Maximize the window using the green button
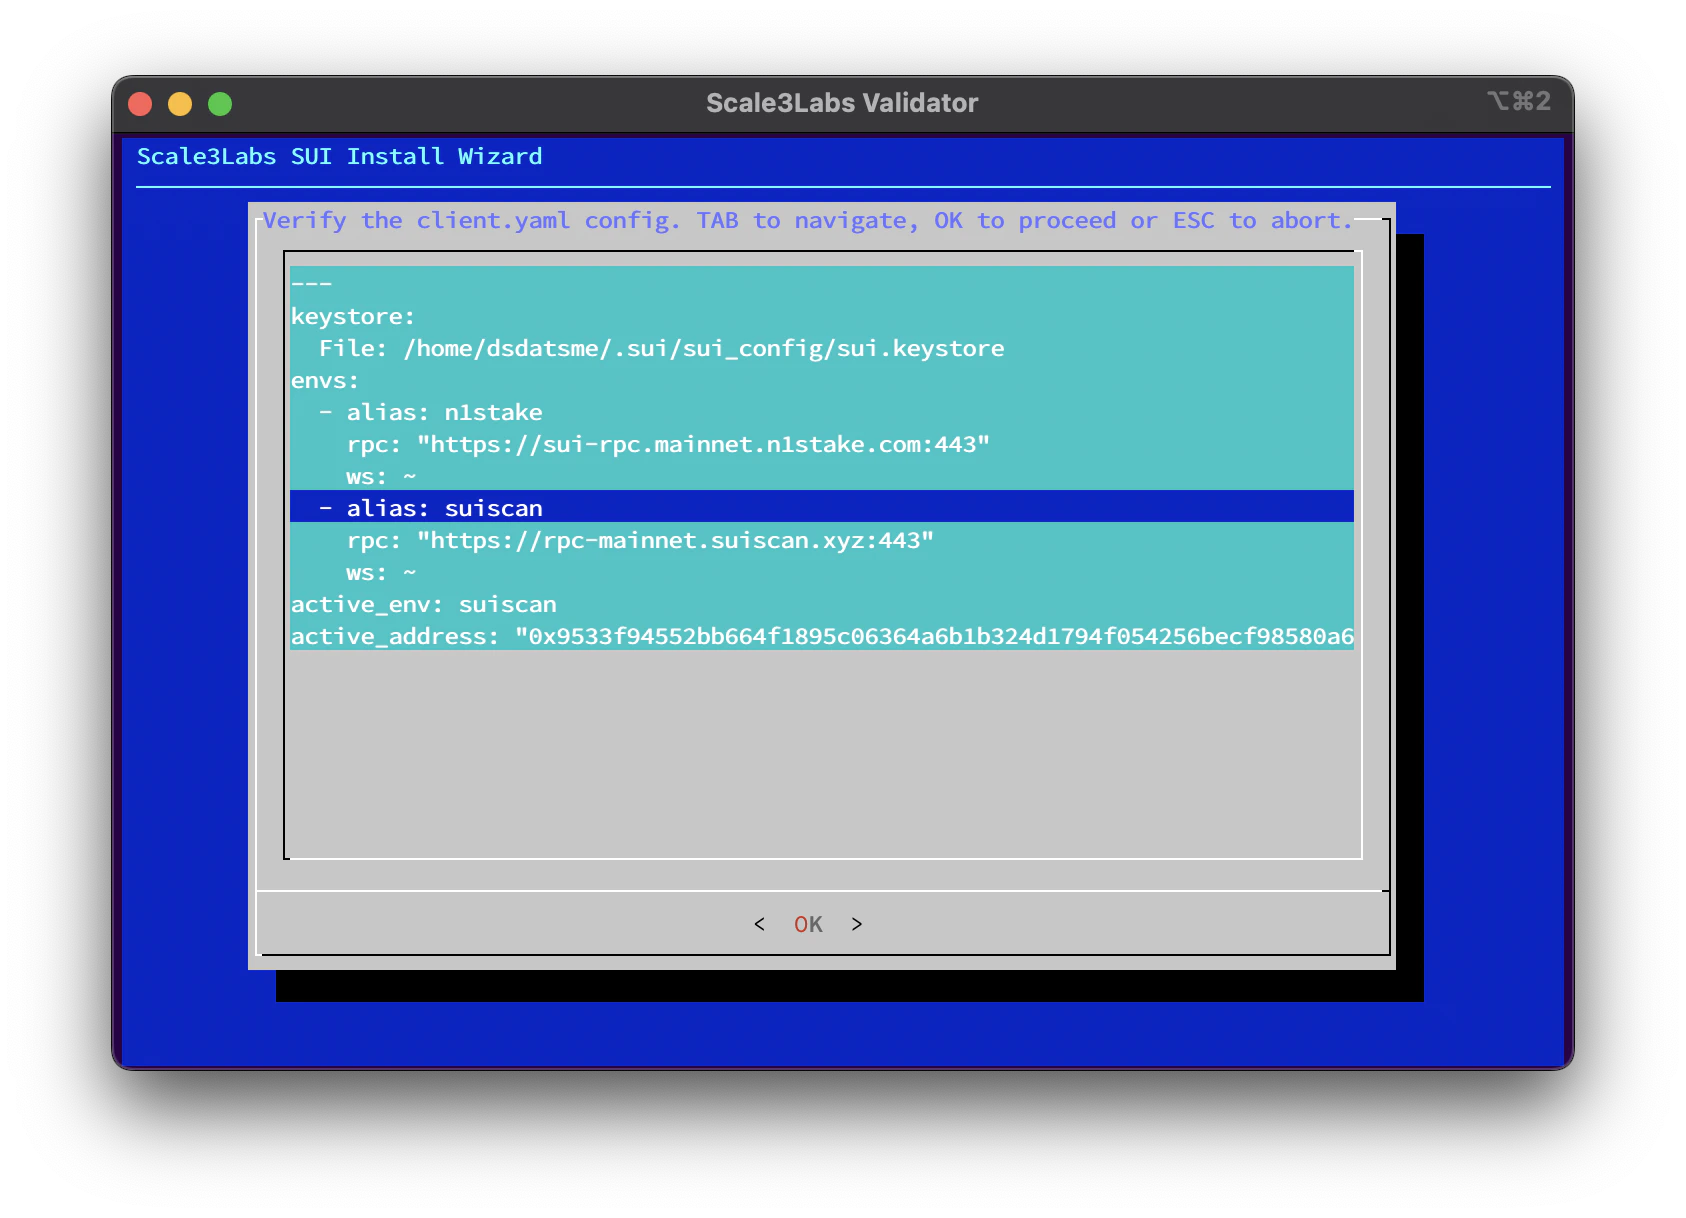 pos(220,104)
